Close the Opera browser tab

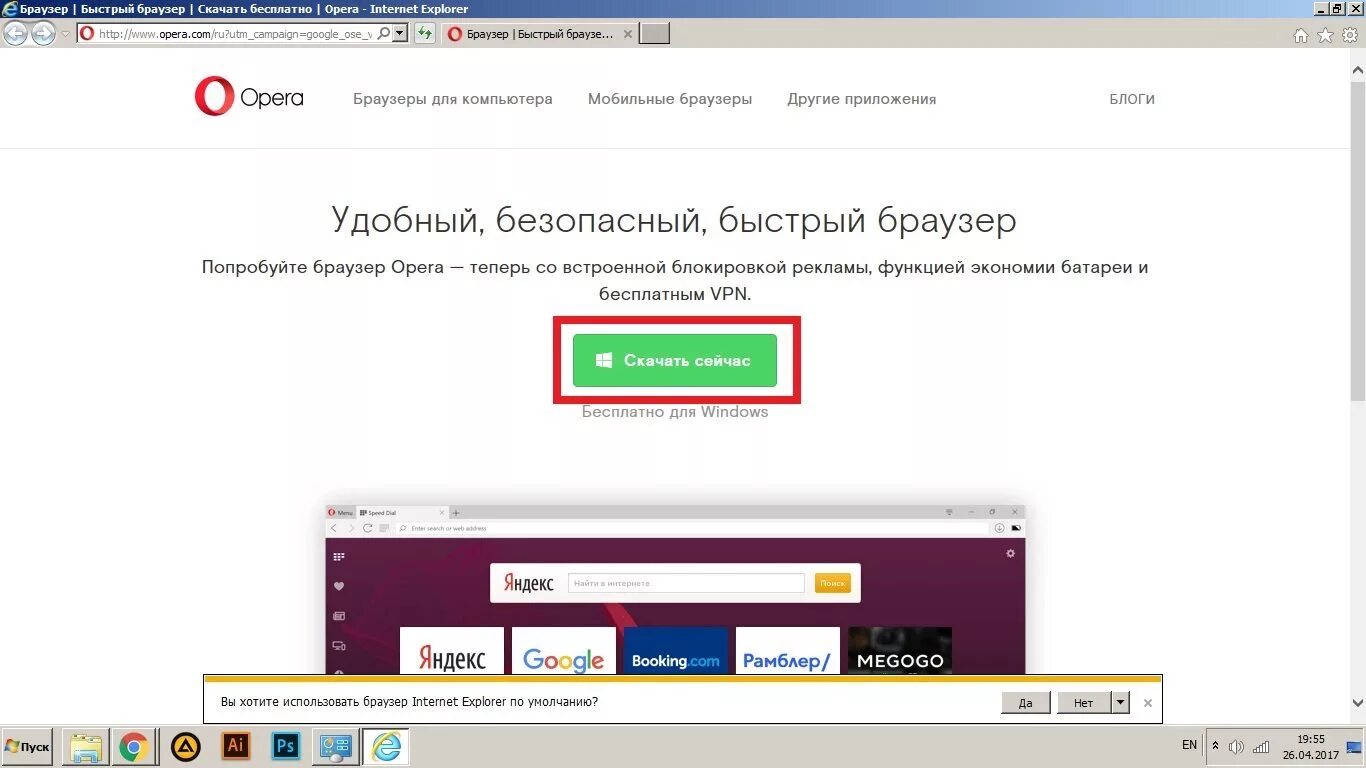coord(628,34)
